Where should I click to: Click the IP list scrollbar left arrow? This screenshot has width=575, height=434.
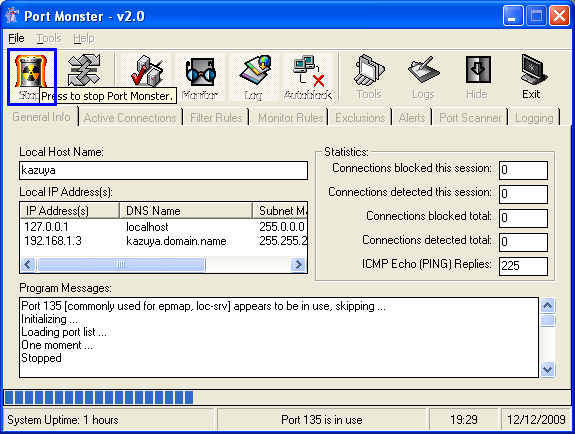[x=28, y=265]
